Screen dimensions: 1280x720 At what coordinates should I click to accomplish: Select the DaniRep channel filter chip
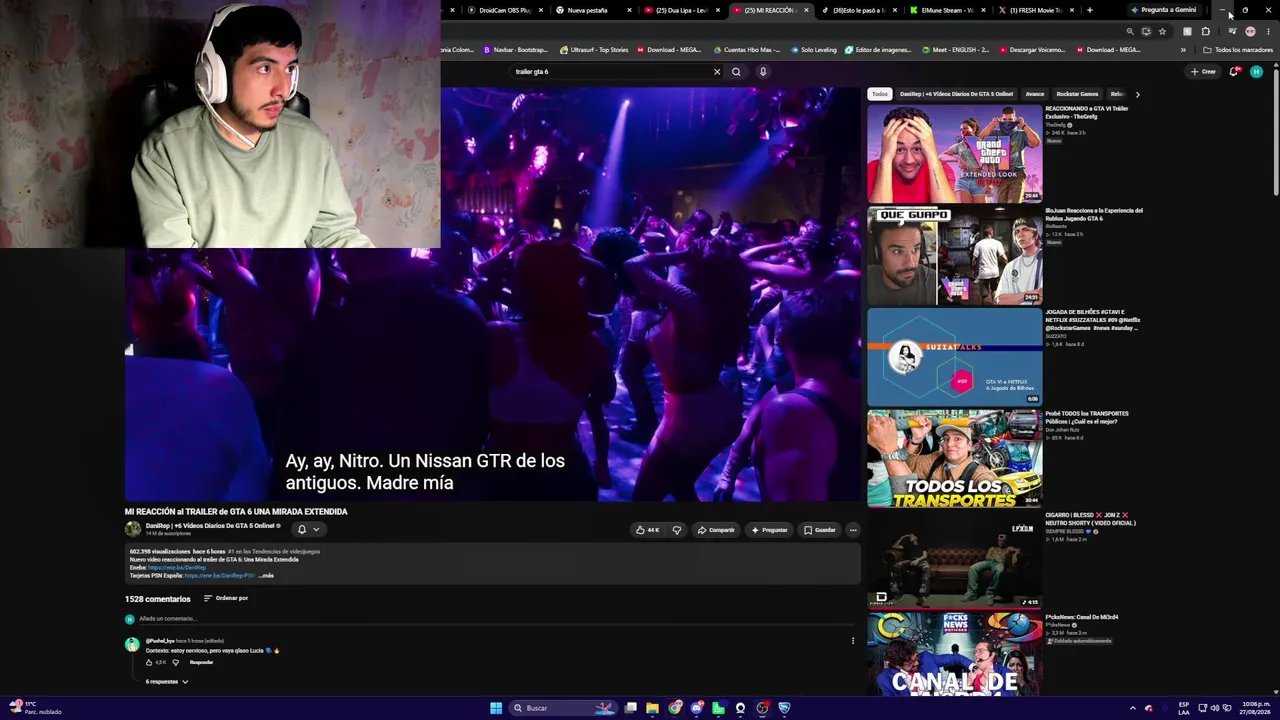tap(956, 94)
